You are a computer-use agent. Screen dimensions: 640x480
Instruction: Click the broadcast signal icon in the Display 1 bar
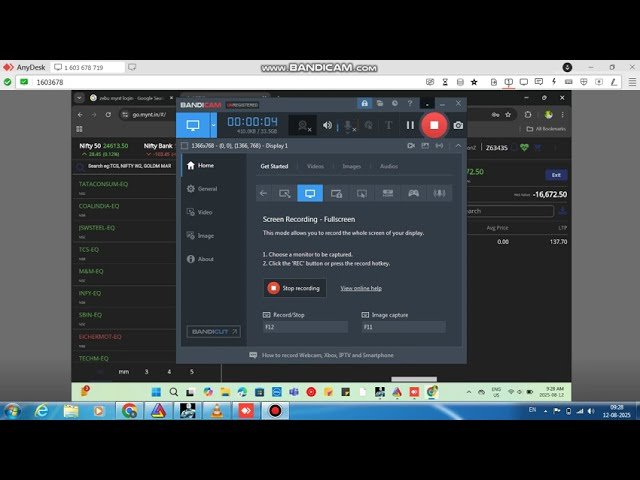[439, 146]
